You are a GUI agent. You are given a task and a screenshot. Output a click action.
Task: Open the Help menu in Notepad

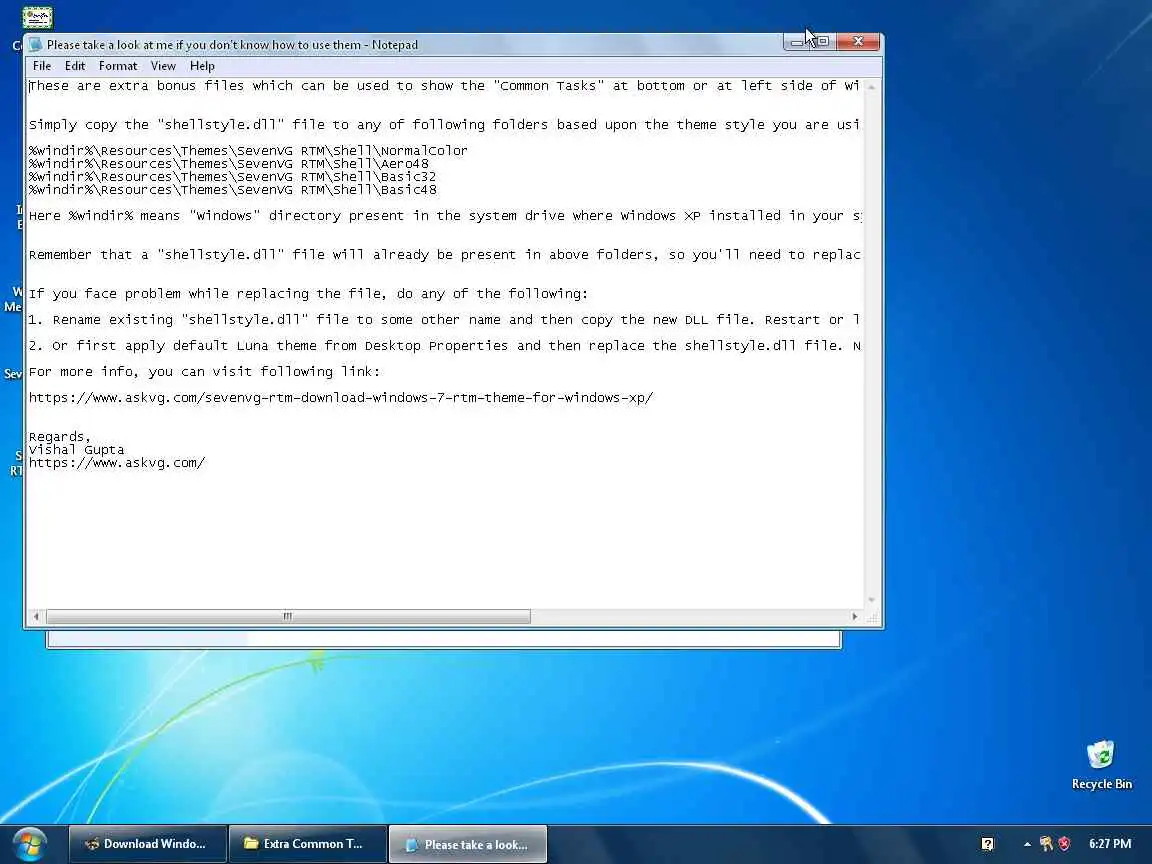click(202, 66)
